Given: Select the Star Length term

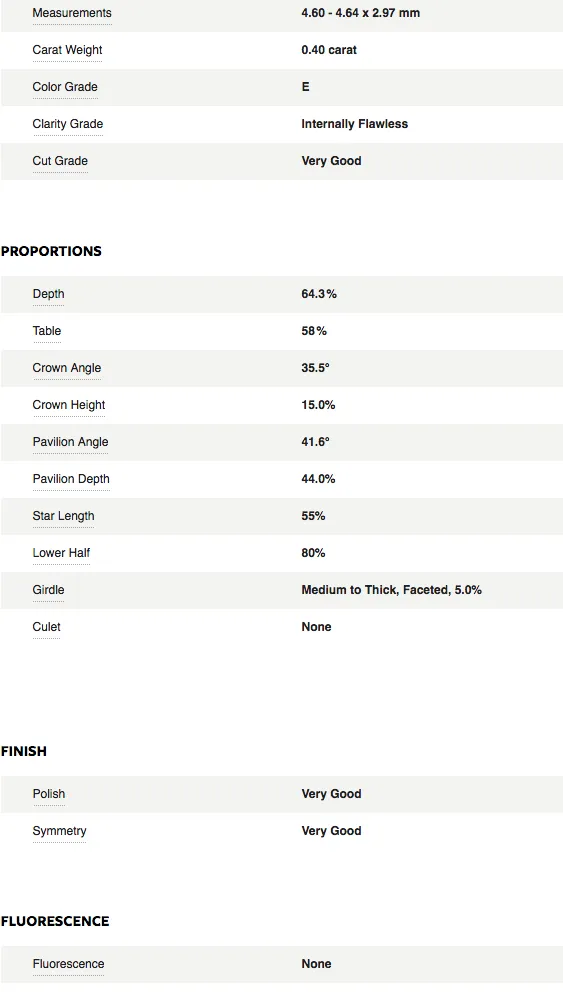Looking at the screenshot, I should click(x=63, y=515).
